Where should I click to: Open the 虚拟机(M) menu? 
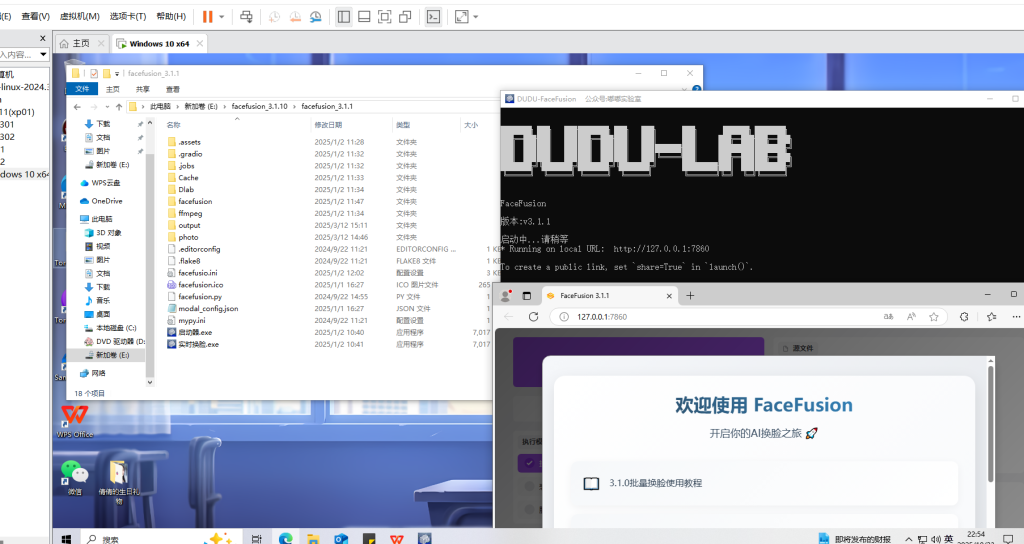[79, 17]
